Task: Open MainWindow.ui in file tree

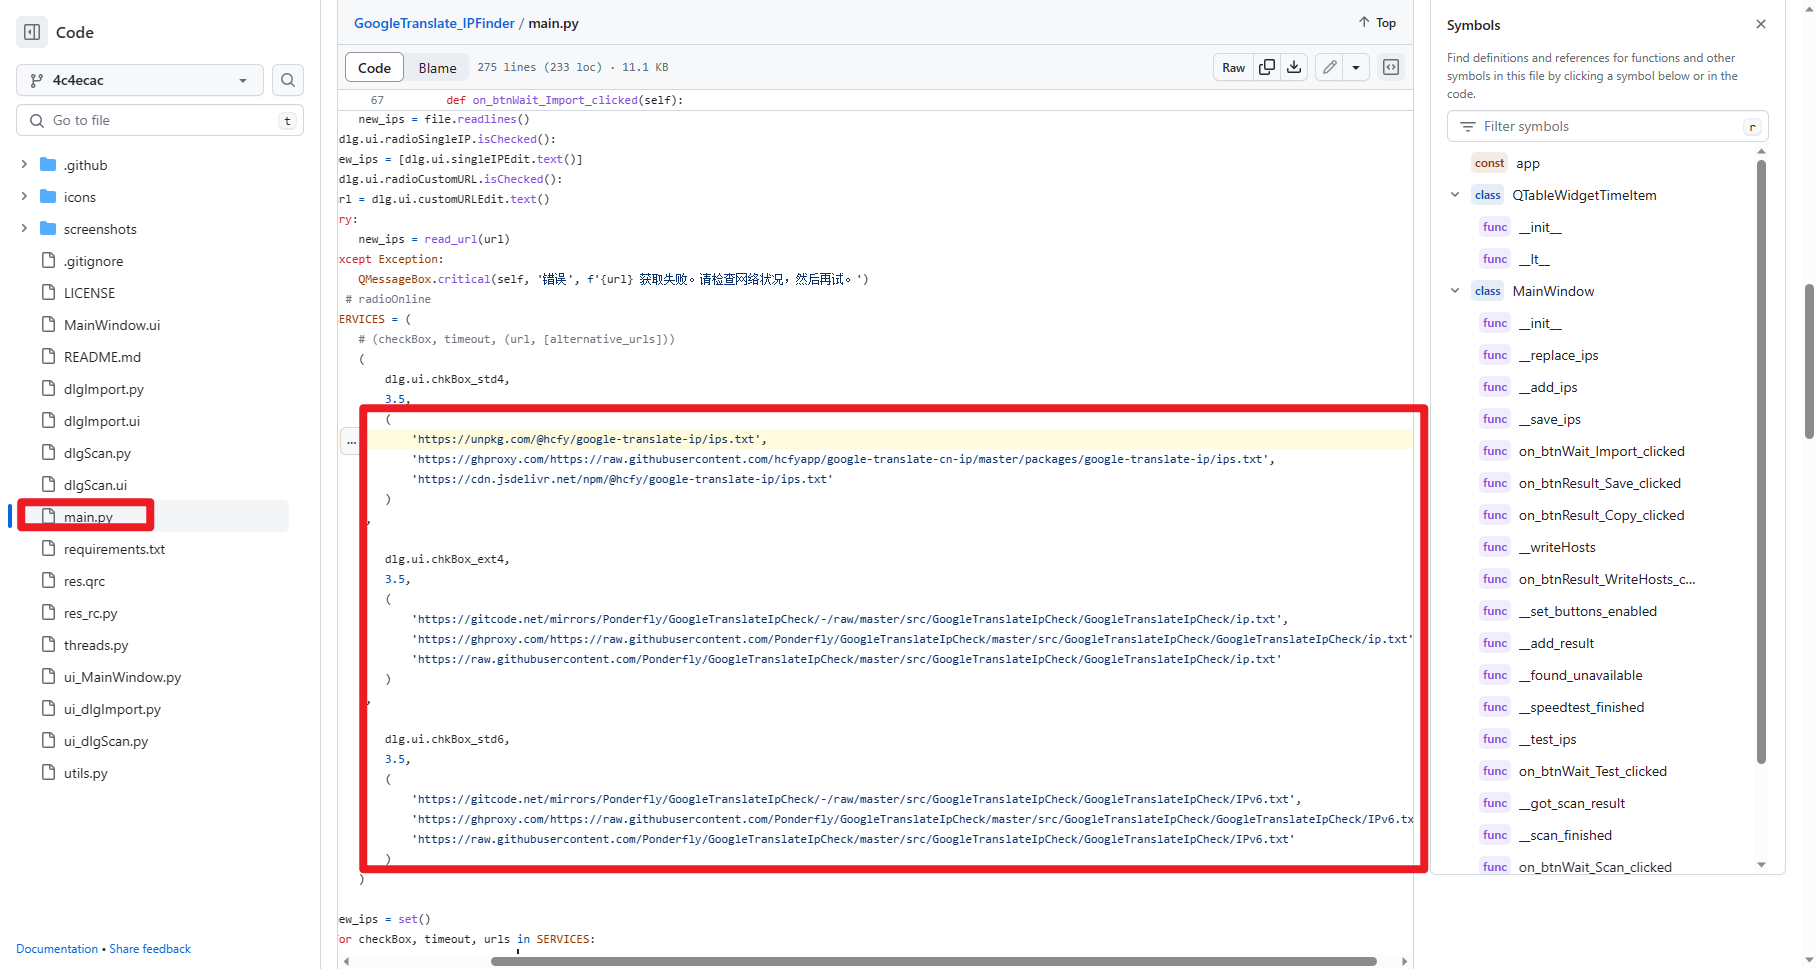Action: [111, 325]
